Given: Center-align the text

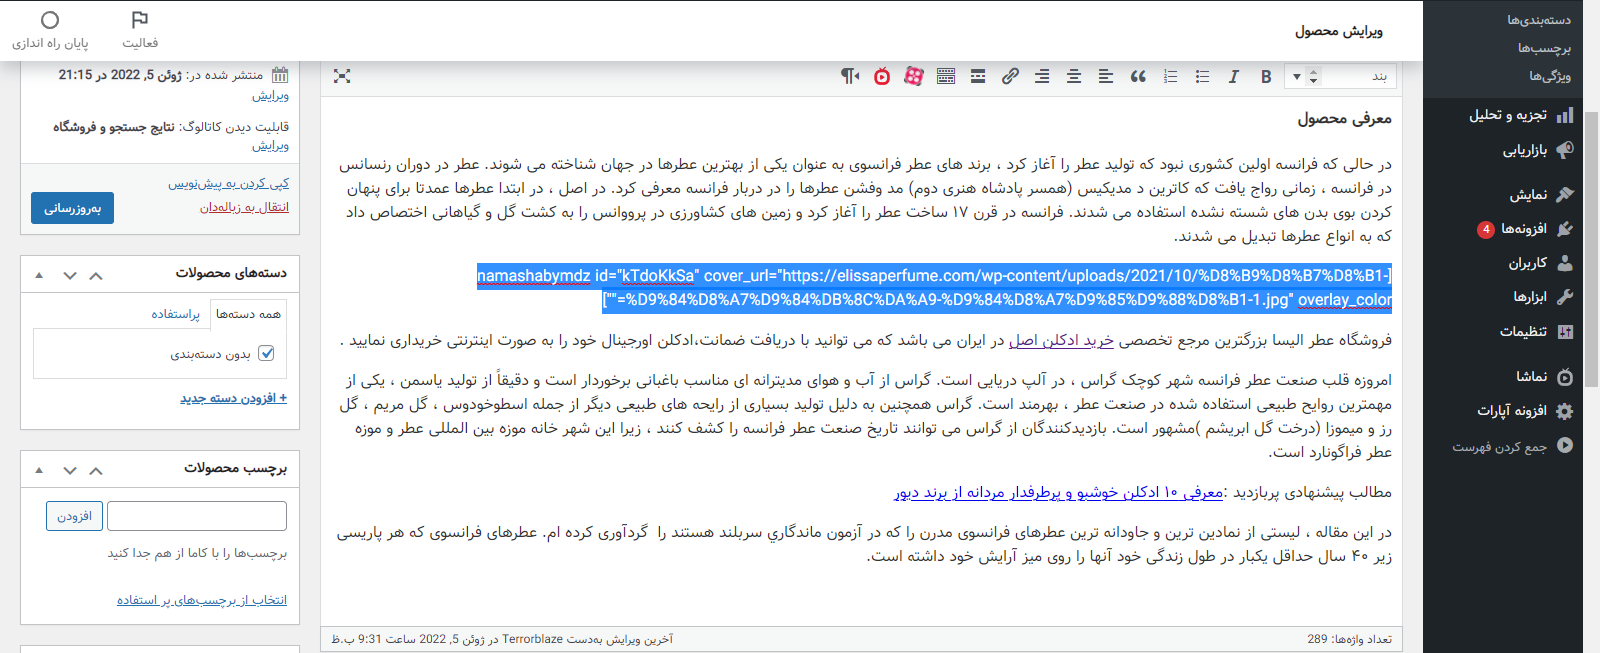Looking at the screenshot, I should 1074,77.
